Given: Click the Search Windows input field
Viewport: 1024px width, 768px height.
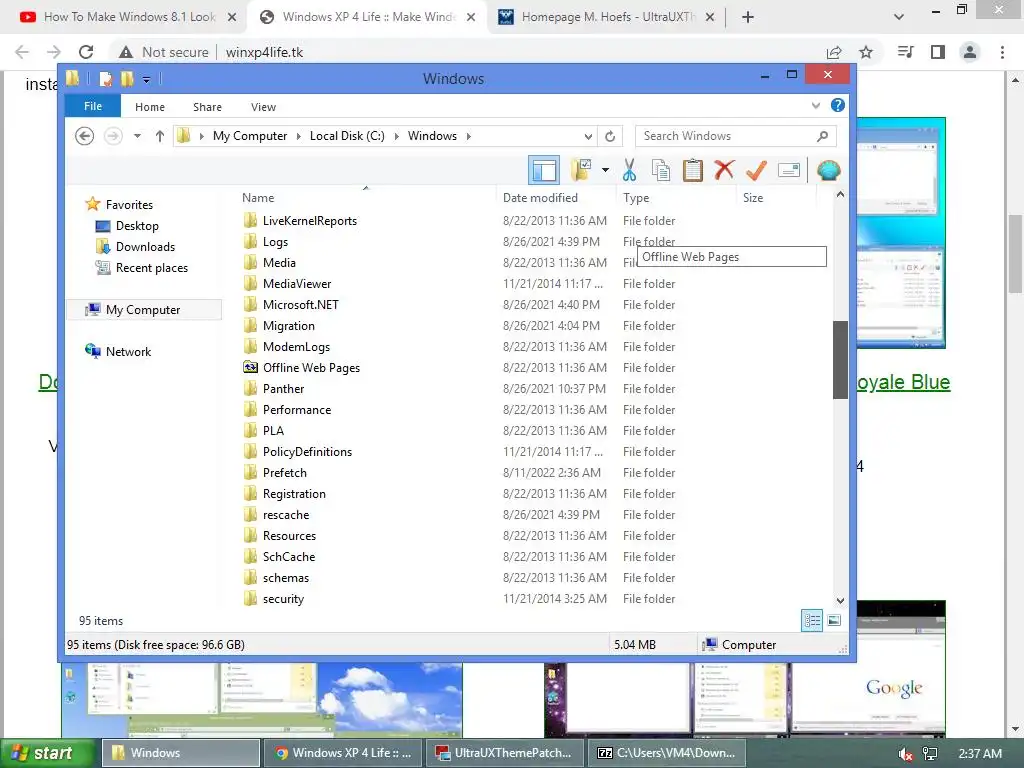Looking at the screenshot, I should [725, 136].
